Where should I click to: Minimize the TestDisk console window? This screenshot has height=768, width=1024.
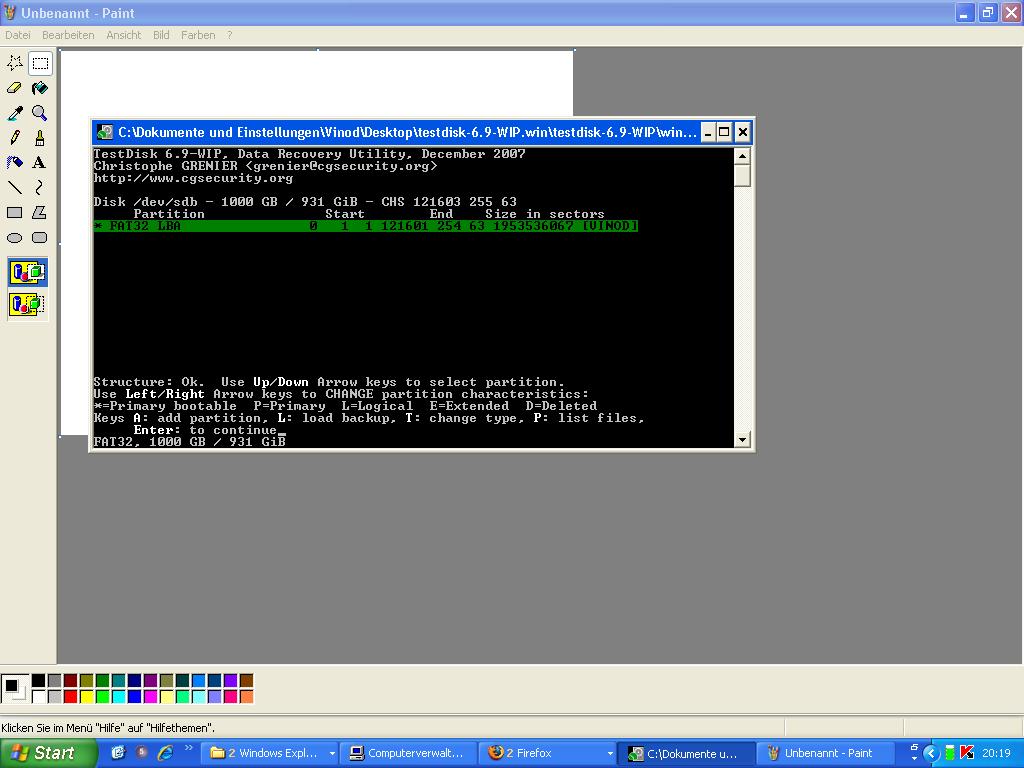click(x=708, y=133)
